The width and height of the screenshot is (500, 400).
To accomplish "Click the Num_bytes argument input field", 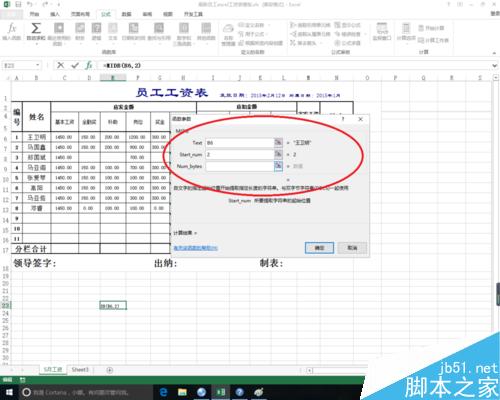I will coord(239,166).
